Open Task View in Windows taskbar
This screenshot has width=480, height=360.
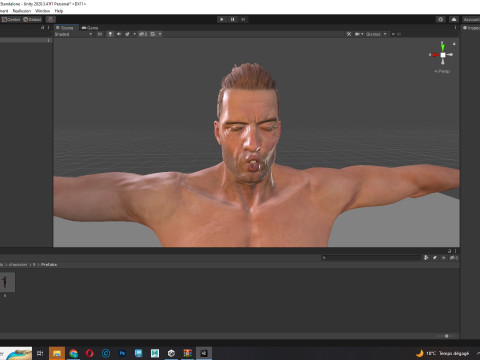(40, 353)
